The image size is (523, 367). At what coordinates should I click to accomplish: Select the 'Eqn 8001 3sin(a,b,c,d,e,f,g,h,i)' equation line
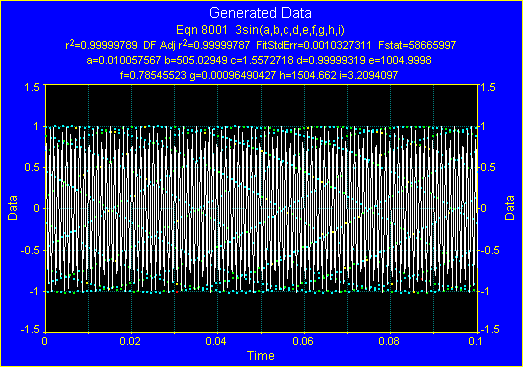tap(260, 30)
